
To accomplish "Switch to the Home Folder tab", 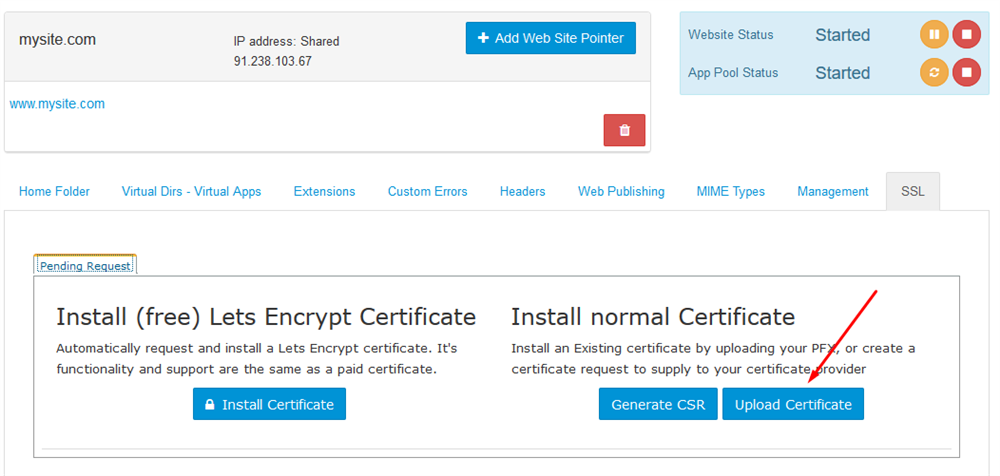I will tap(54, 191).
